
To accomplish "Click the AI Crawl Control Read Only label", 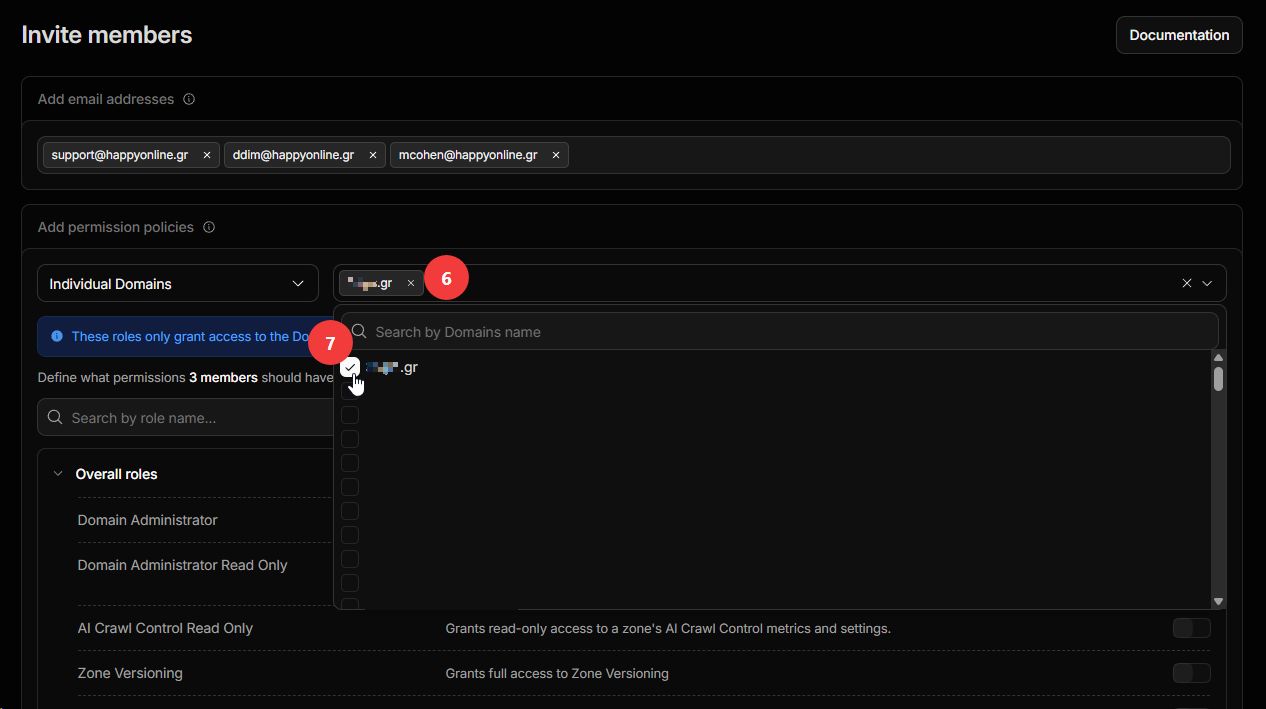I will click(165, 628).
